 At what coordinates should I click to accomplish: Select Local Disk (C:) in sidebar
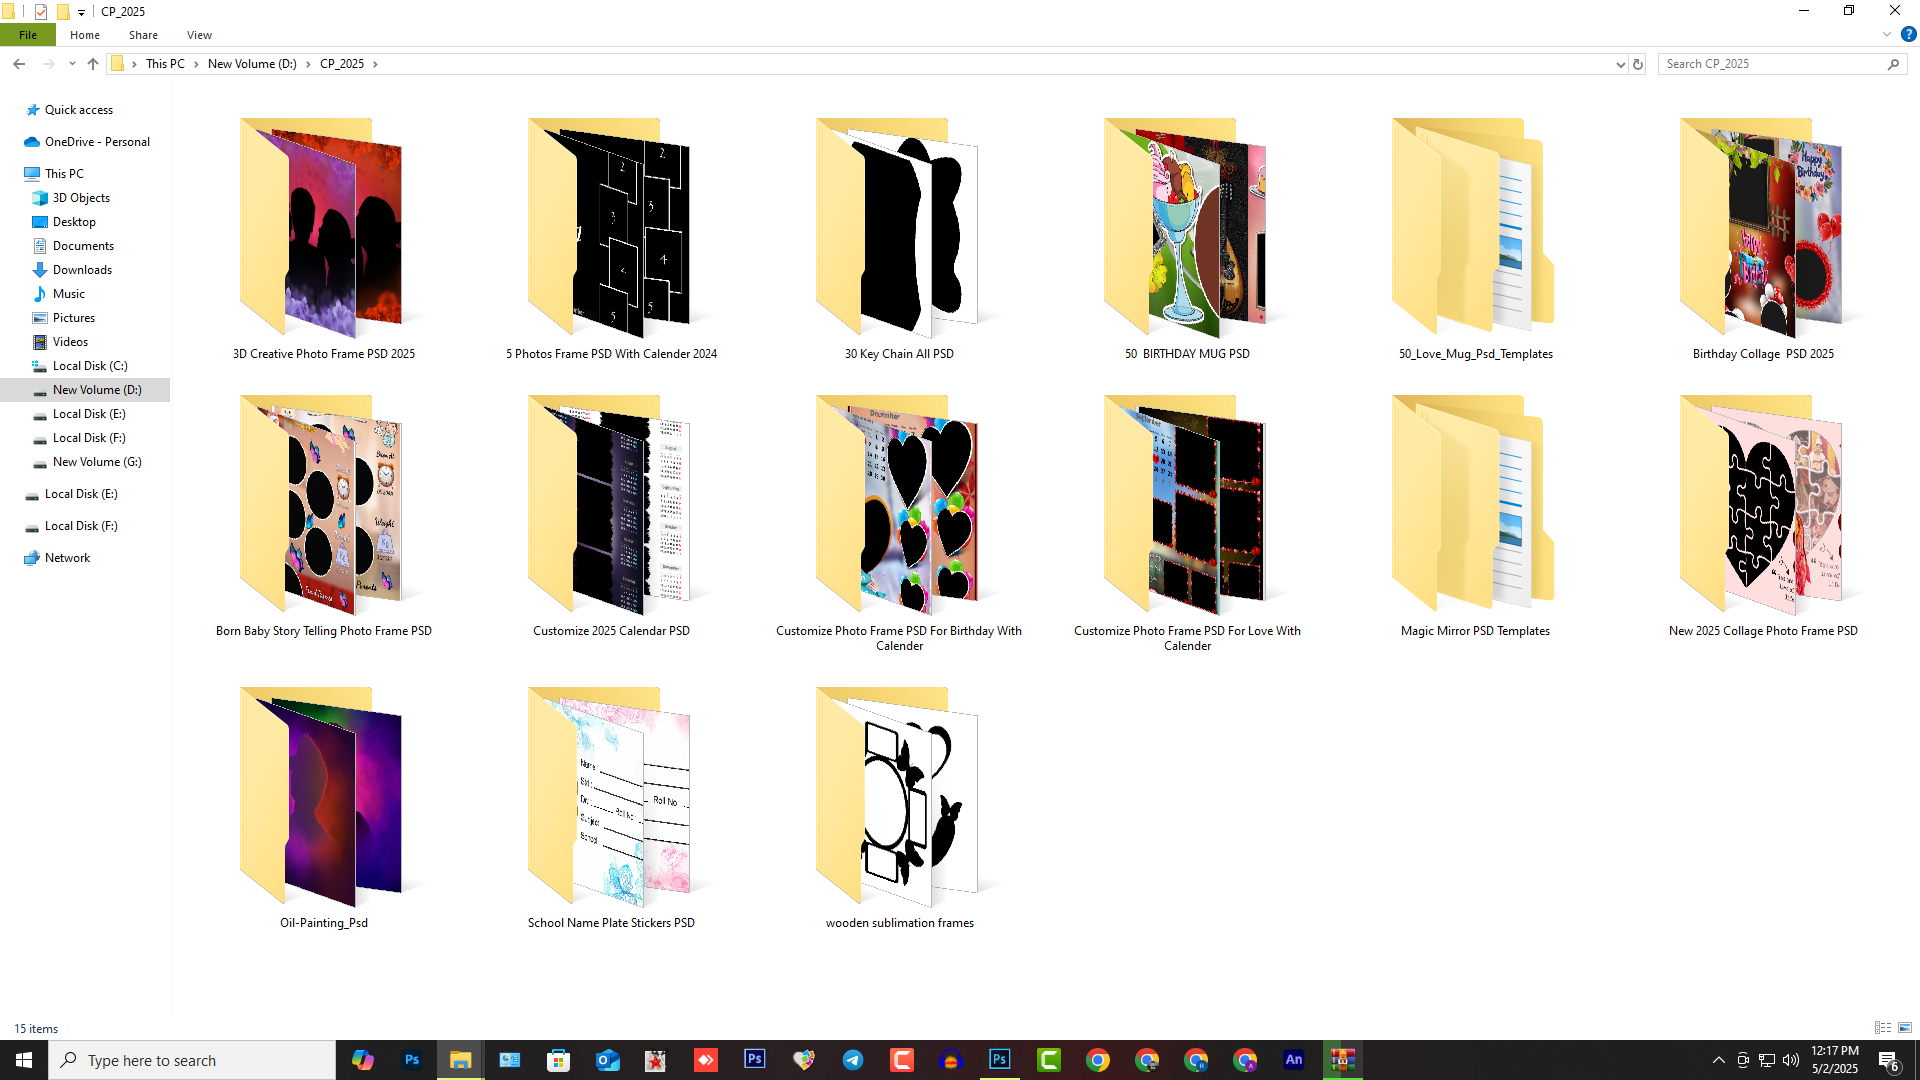tap(90, 366)
